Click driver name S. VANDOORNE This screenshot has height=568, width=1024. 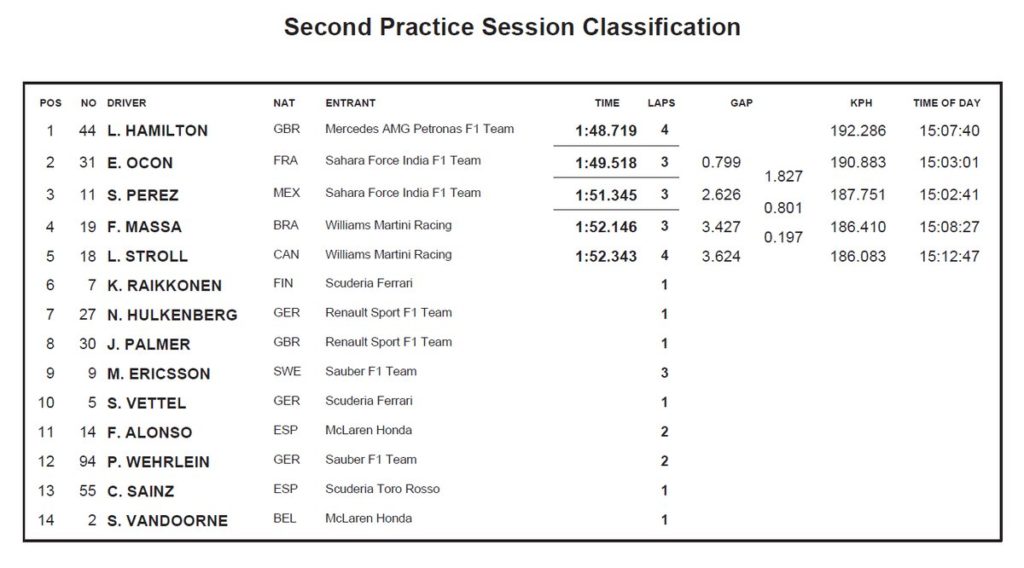[x=167, y=521]
